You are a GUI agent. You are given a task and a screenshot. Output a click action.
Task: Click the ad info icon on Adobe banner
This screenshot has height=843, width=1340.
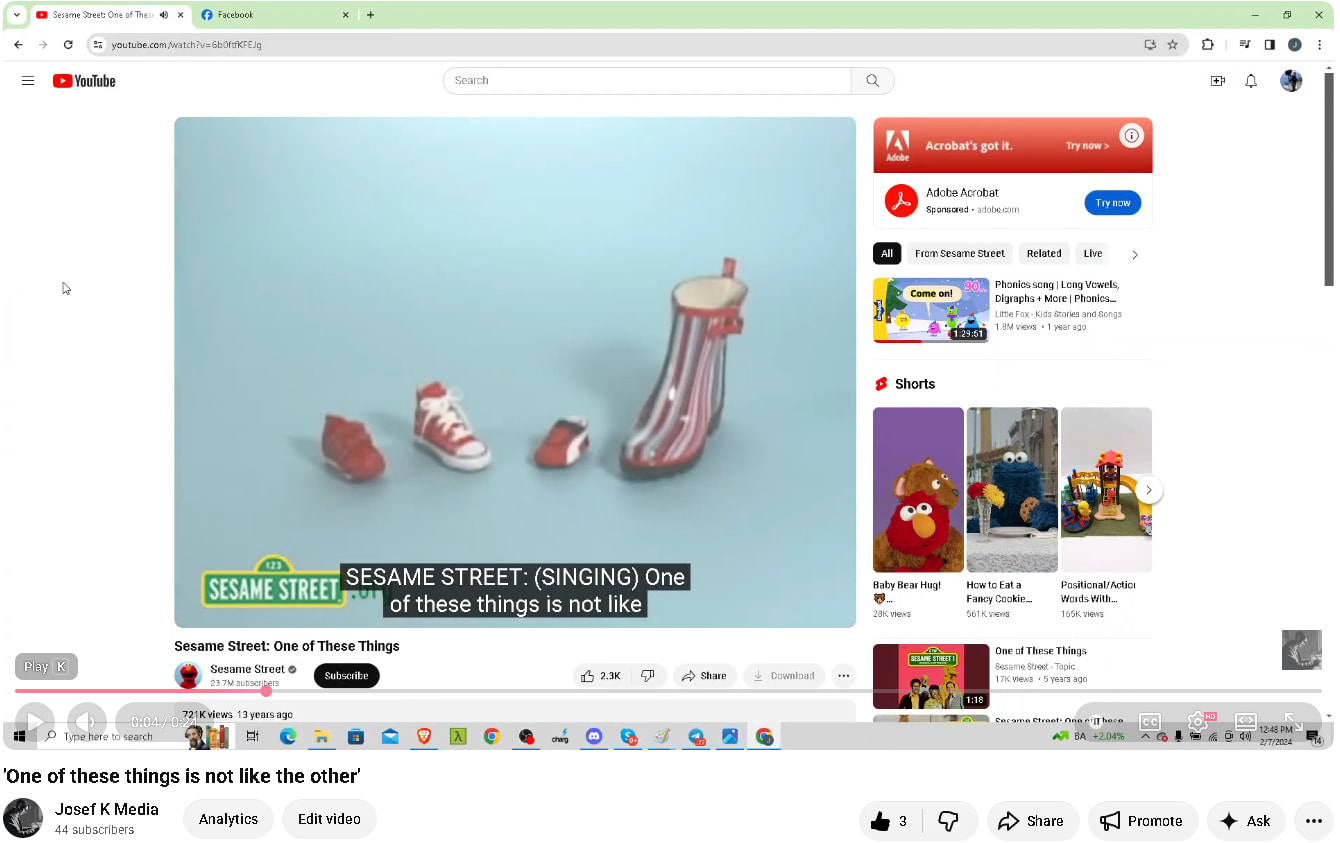[1131, 136]
